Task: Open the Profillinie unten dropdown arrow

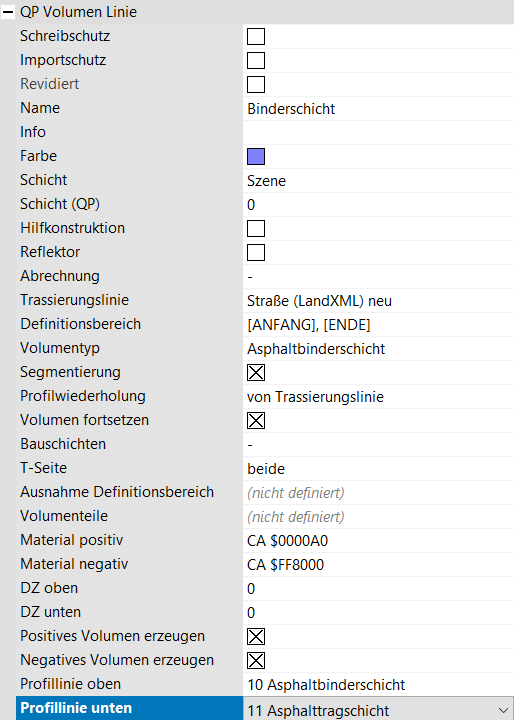Action: tap(503, 710)
